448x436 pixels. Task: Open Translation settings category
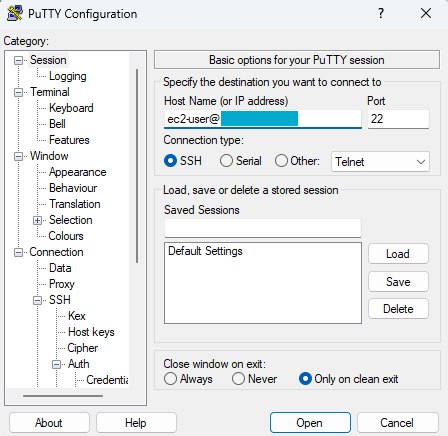75,204
